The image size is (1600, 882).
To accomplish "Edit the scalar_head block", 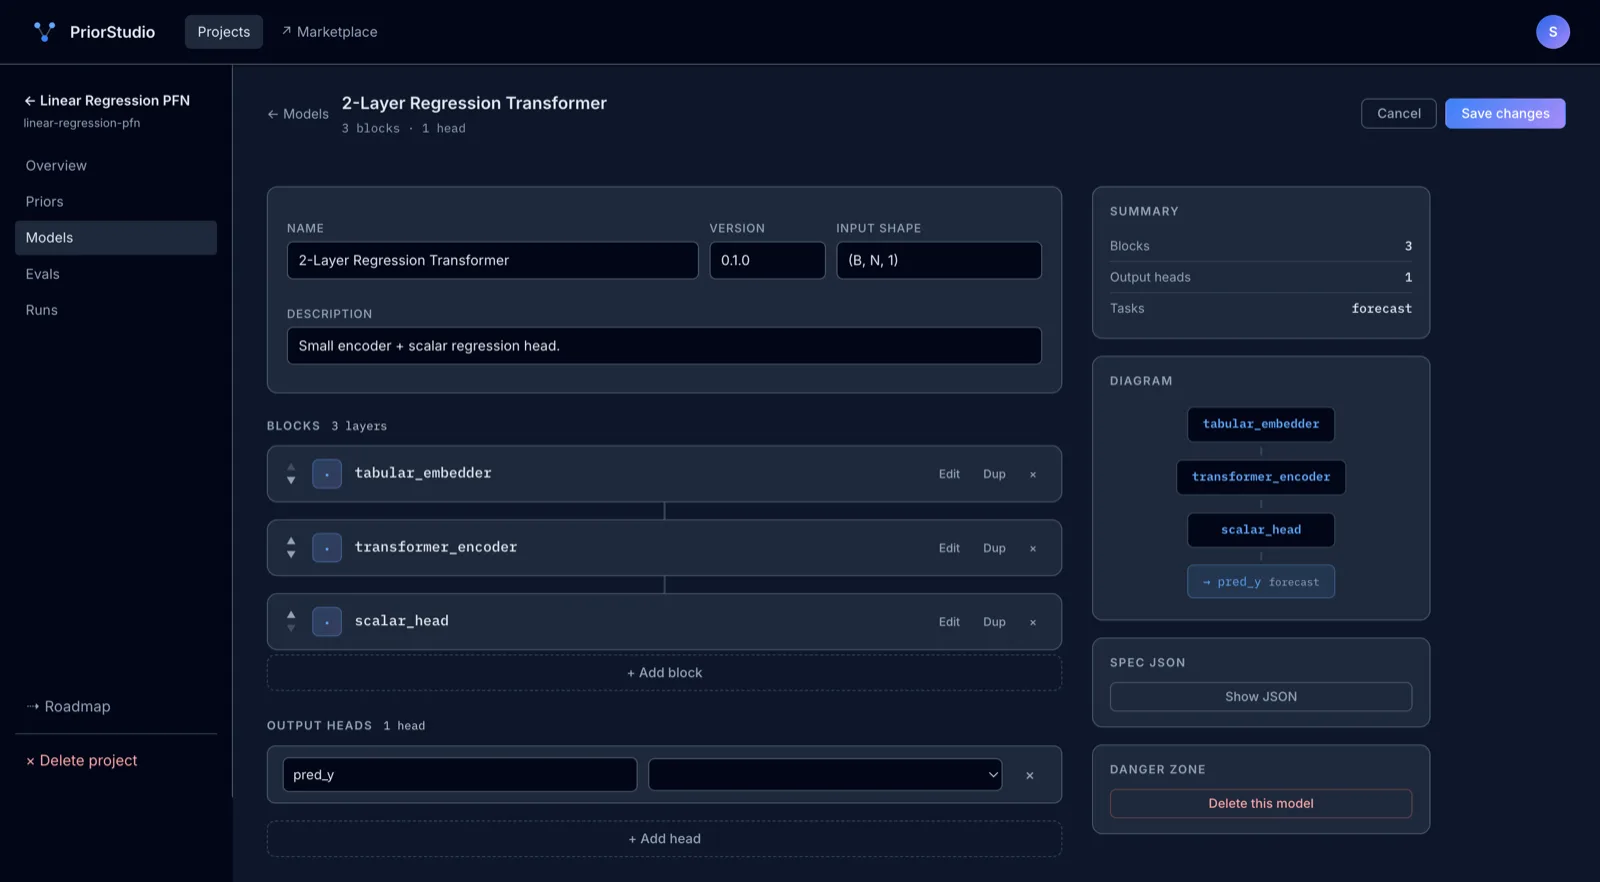I will click(949, 622).
